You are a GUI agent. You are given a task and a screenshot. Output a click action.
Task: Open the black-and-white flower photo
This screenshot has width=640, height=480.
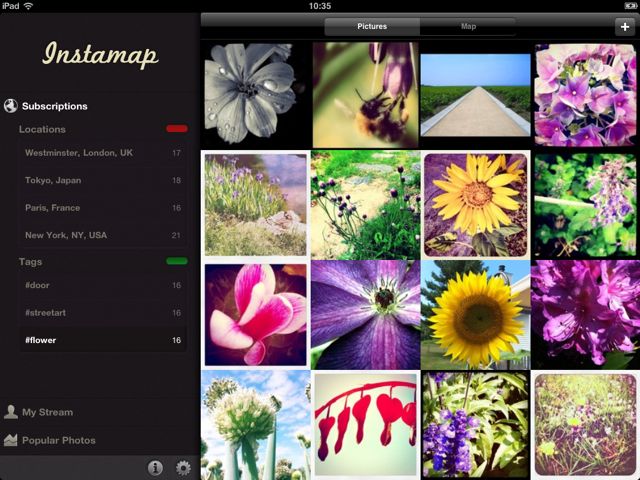point(256,94)
